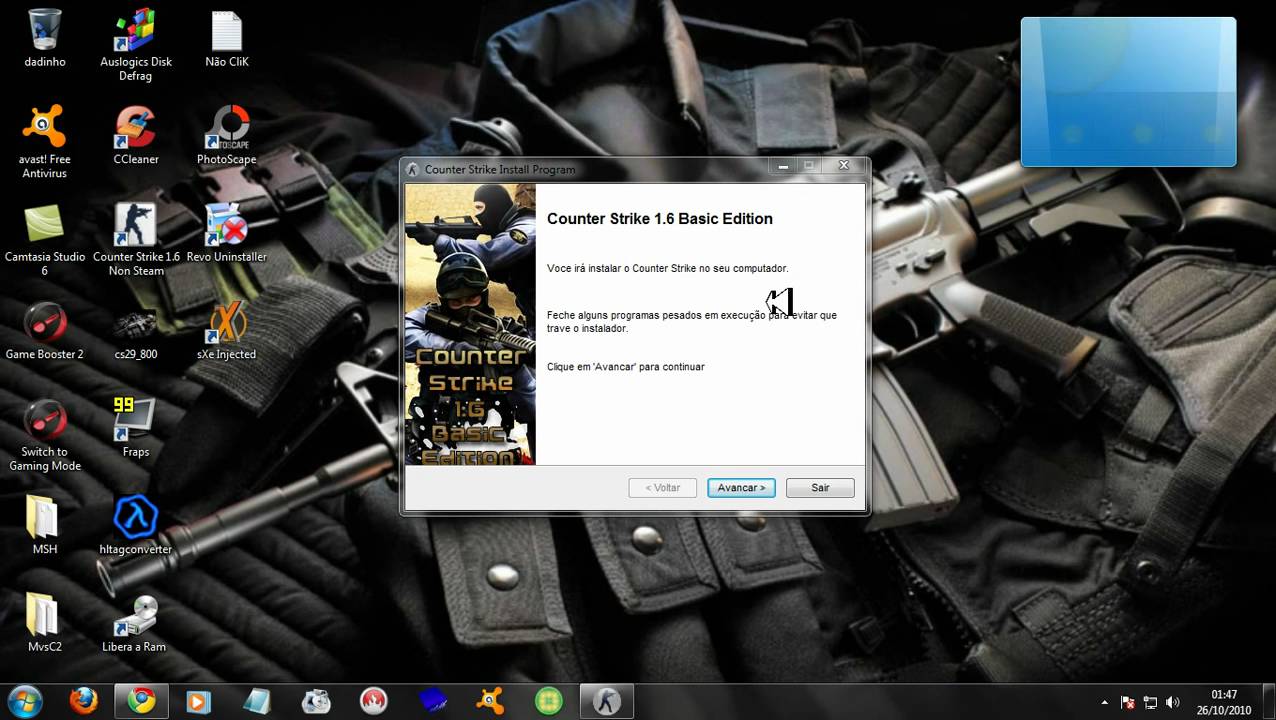
Task: Open the printer-like gray taskbar icon
Action: click(316, 701)
